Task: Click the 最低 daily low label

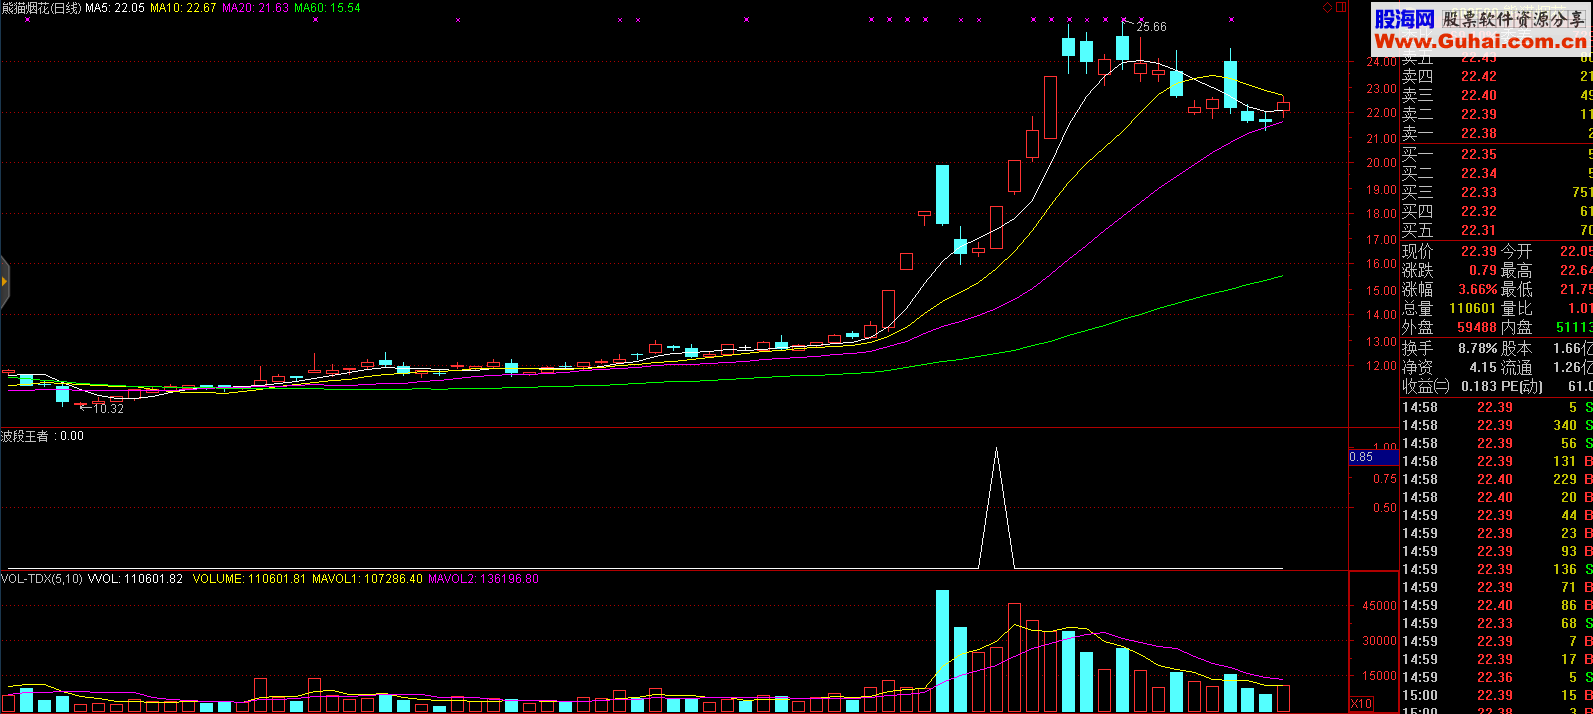Action: [x=1516, y=290]
